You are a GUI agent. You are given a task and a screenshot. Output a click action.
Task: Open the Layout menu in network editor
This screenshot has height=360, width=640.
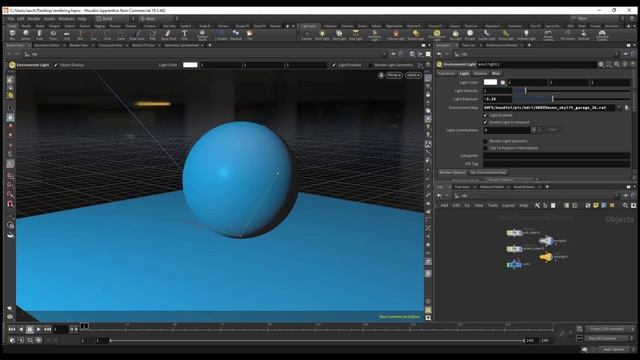pyautogui.click(x=508, y=205)
